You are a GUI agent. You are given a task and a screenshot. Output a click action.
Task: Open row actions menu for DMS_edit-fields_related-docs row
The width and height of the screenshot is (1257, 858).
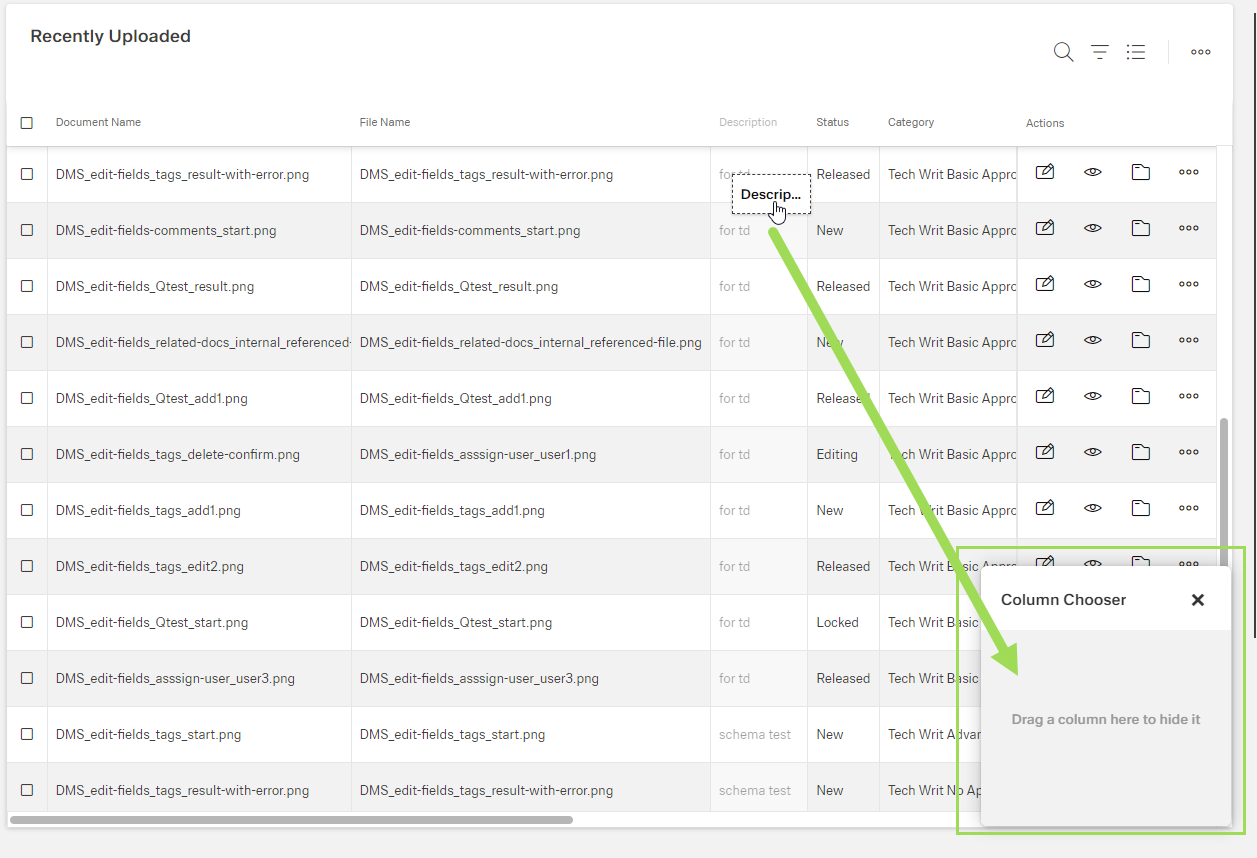[1188, 340]
